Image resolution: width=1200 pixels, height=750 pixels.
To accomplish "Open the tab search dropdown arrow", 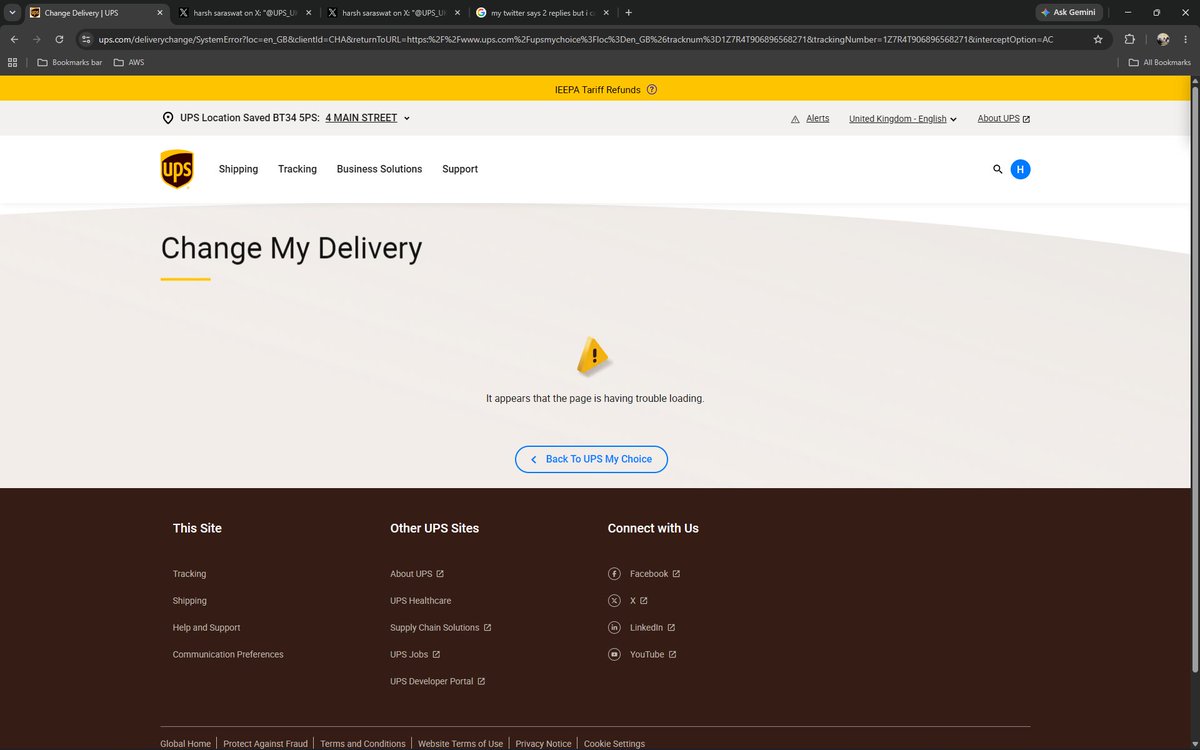I will pyautogui.click(x=11, y=13).
